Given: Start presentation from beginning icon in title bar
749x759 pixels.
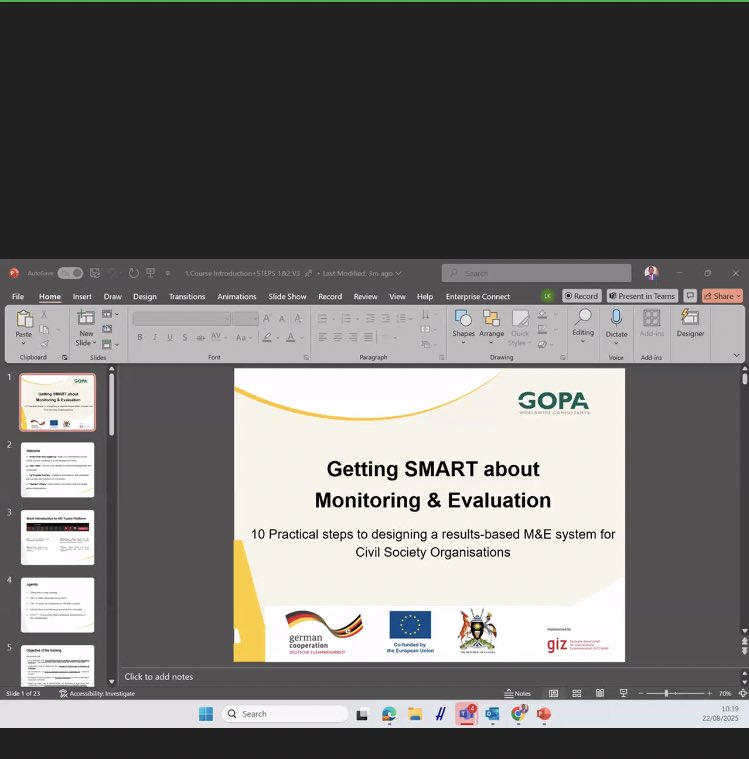Looking at the screenshot, I should [151, 273].
